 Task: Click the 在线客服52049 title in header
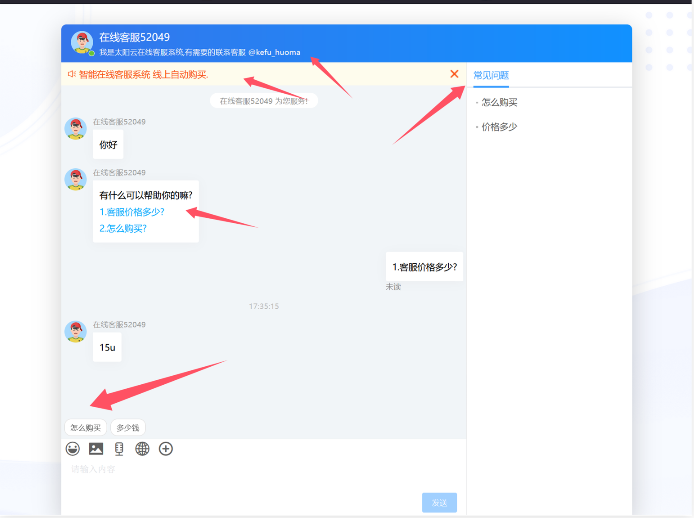pyautogui.click(x=135, y=37)
